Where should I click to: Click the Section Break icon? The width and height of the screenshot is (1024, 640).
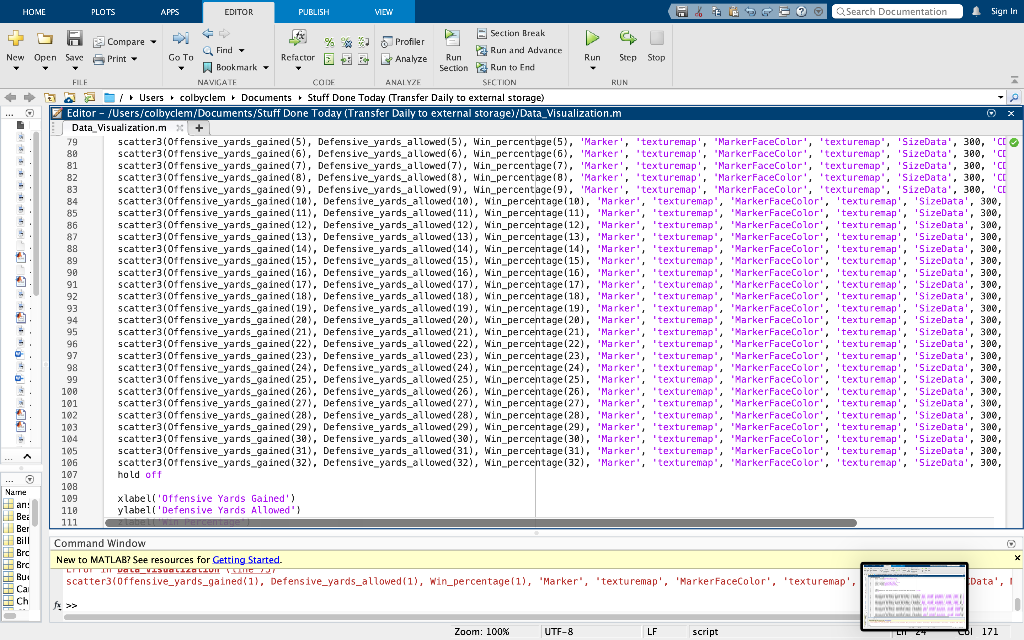[482, 33]
